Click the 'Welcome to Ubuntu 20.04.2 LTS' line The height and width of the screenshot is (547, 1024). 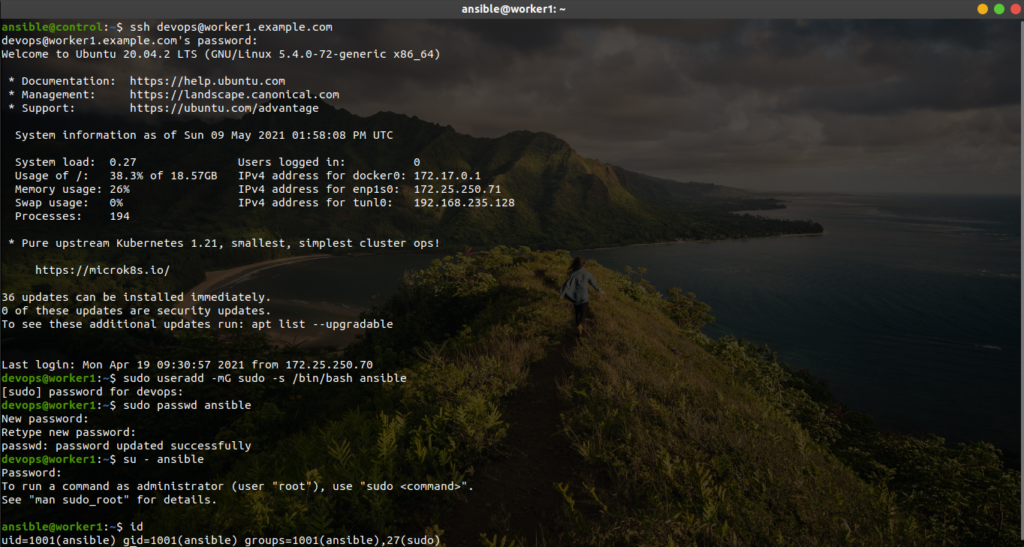point(221,54)
